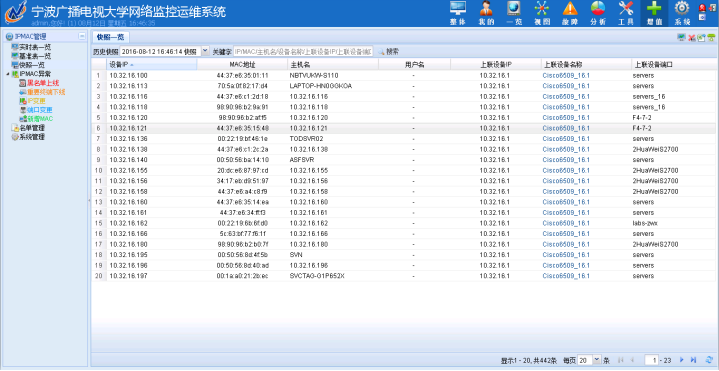Open the 分析 pie chart module

point(598,13)
